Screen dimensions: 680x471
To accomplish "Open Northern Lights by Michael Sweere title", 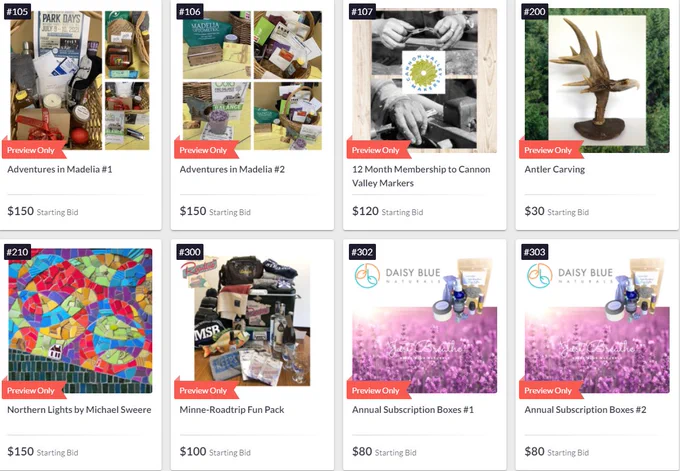I will 79,409.
